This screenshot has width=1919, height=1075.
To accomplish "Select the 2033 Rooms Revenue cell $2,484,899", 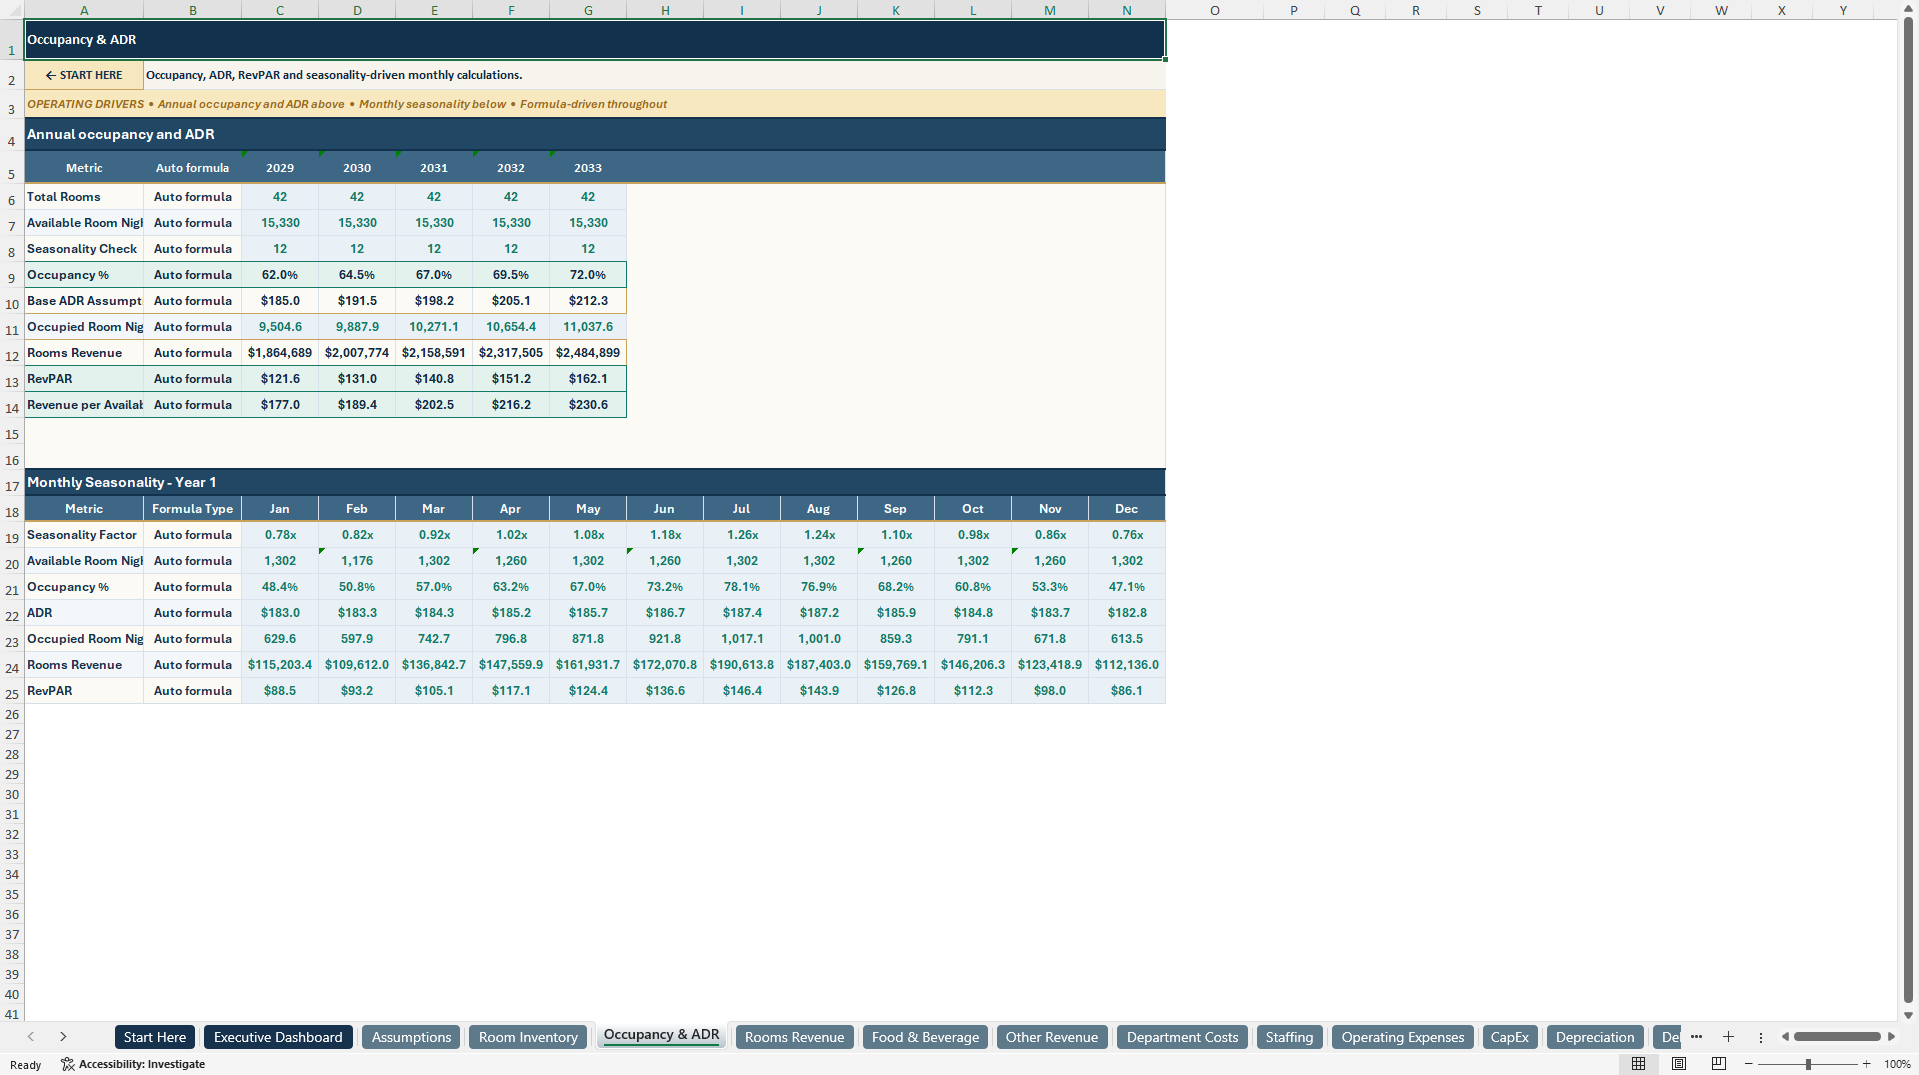I will click(588, 353).
